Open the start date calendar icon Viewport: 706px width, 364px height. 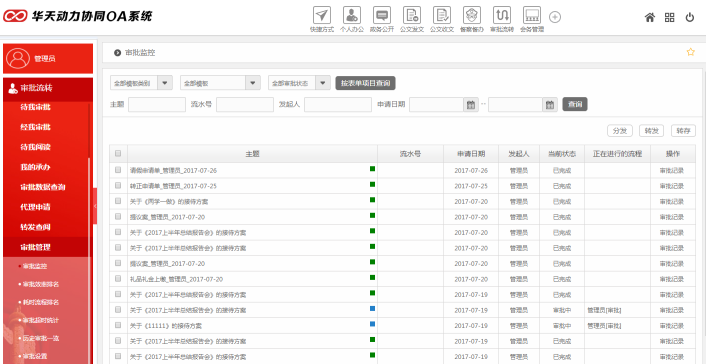(471, 105)
